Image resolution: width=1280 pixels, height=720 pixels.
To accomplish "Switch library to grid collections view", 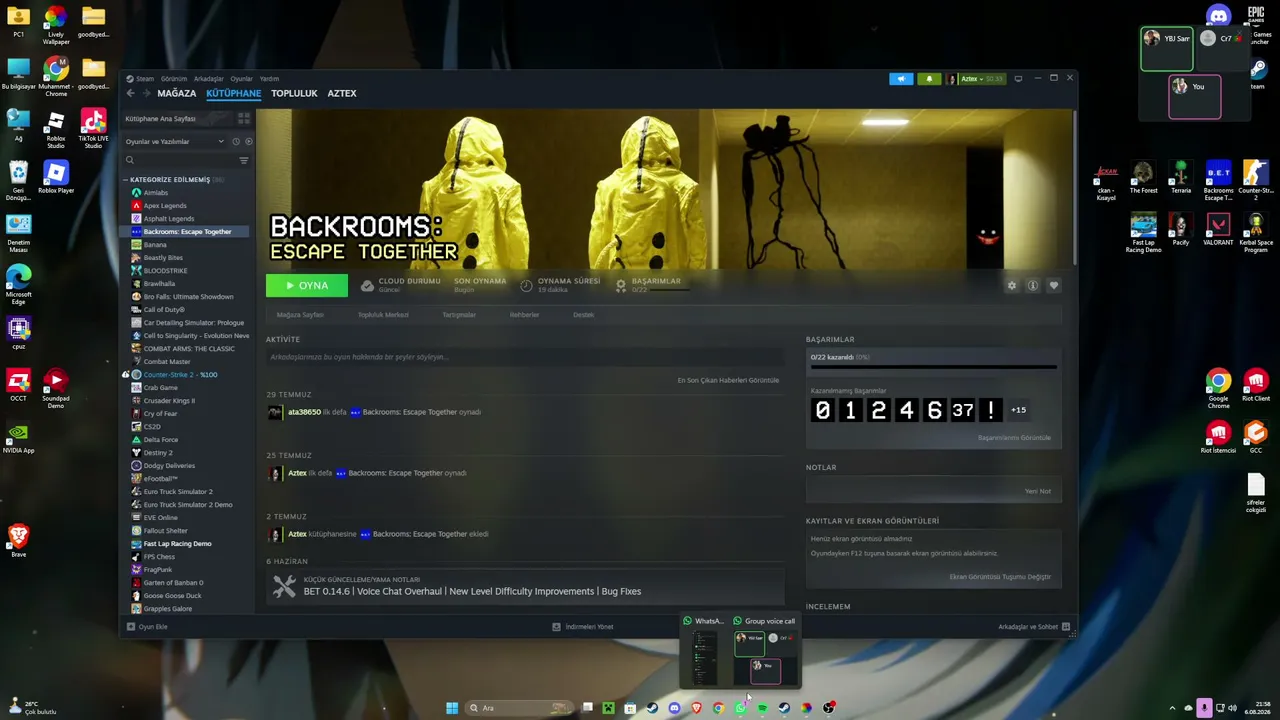I will (x=244, y=118).
